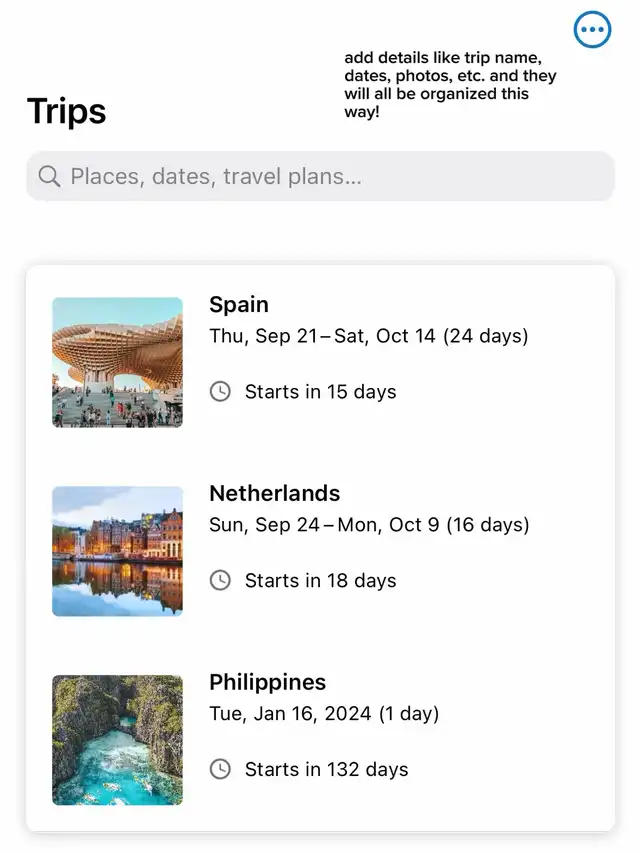Open the Netherlands canal photo thumbnail
This screenshot has width=640, height=853.
click(117, 551)
